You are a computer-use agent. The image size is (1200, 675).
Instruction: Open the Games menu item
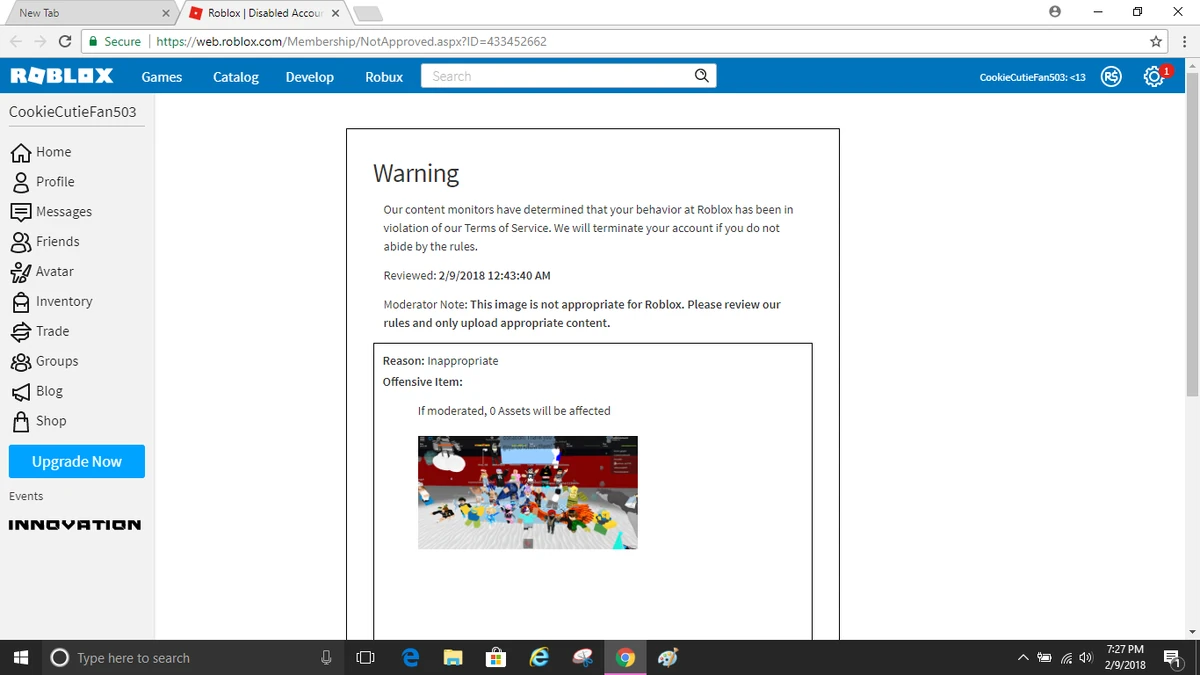click(161, 76)
